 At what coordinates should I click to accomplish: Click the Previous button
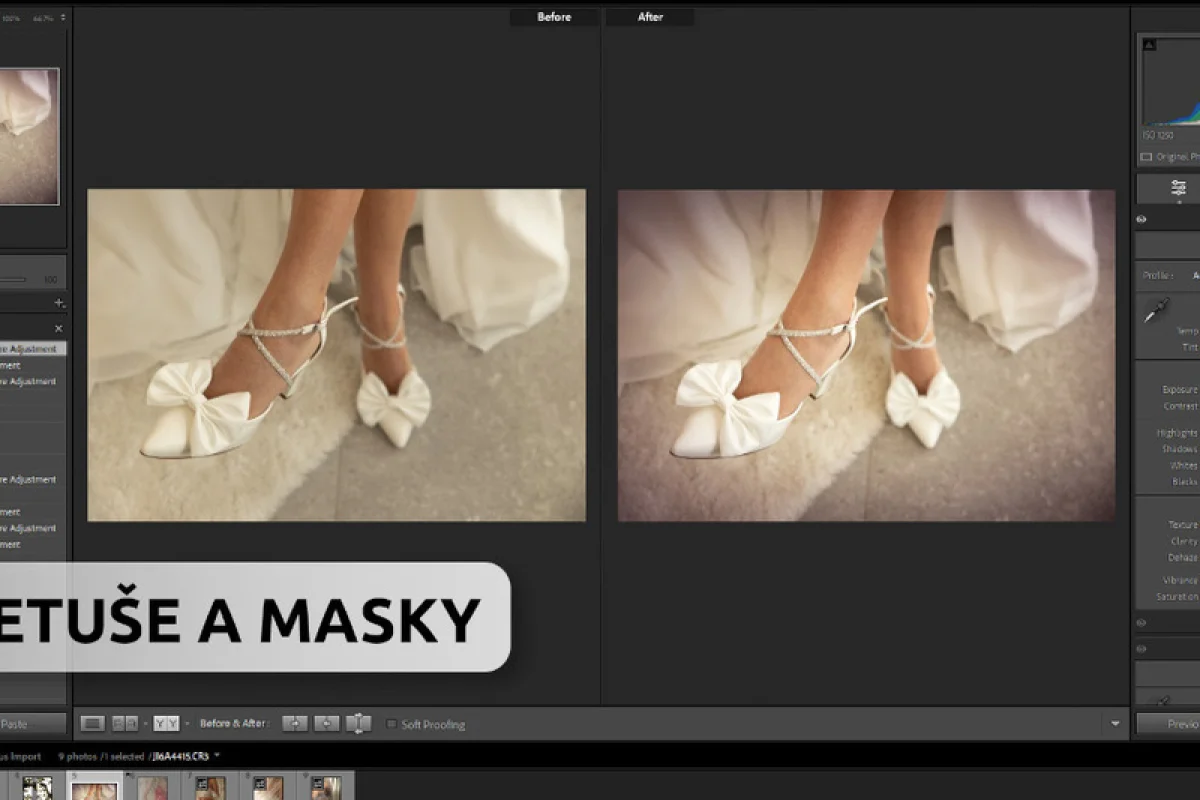click(1168, 724)
